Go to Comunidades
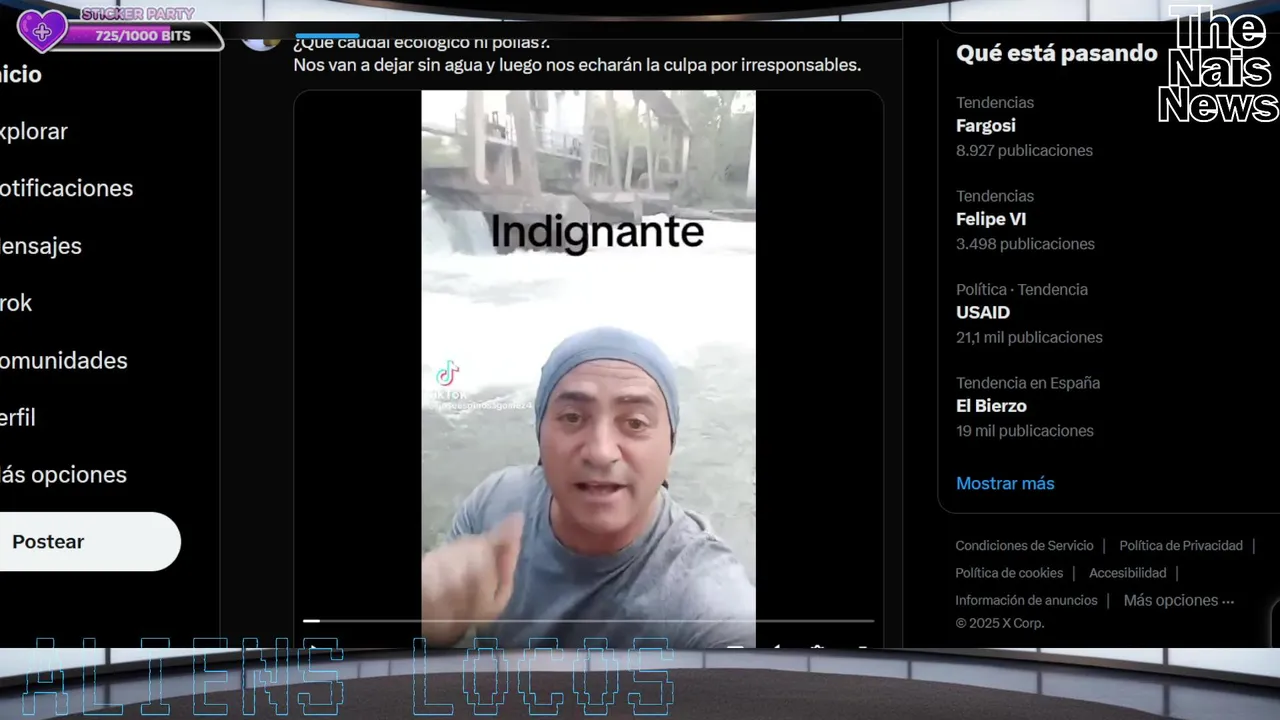This screenshot has width=1280, height=720. click(x=63, y=361)
